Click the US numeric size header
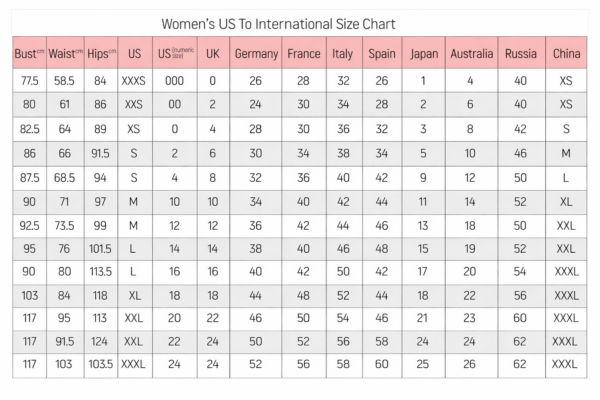The height and width of the screenshot is (400, 600). (x=174, y=54)
